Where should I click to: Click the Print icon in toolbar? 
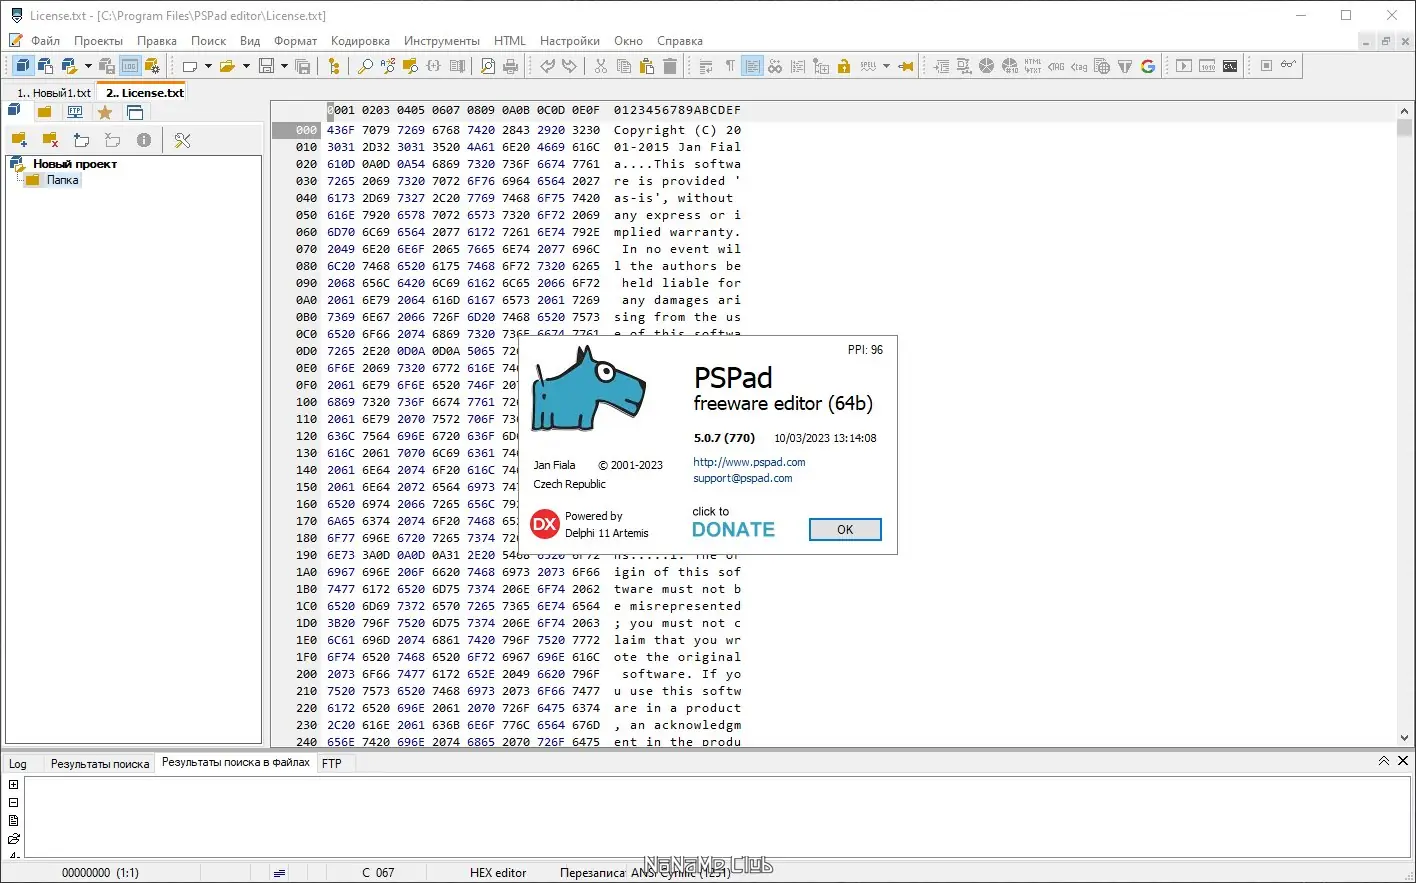(511, 66)
